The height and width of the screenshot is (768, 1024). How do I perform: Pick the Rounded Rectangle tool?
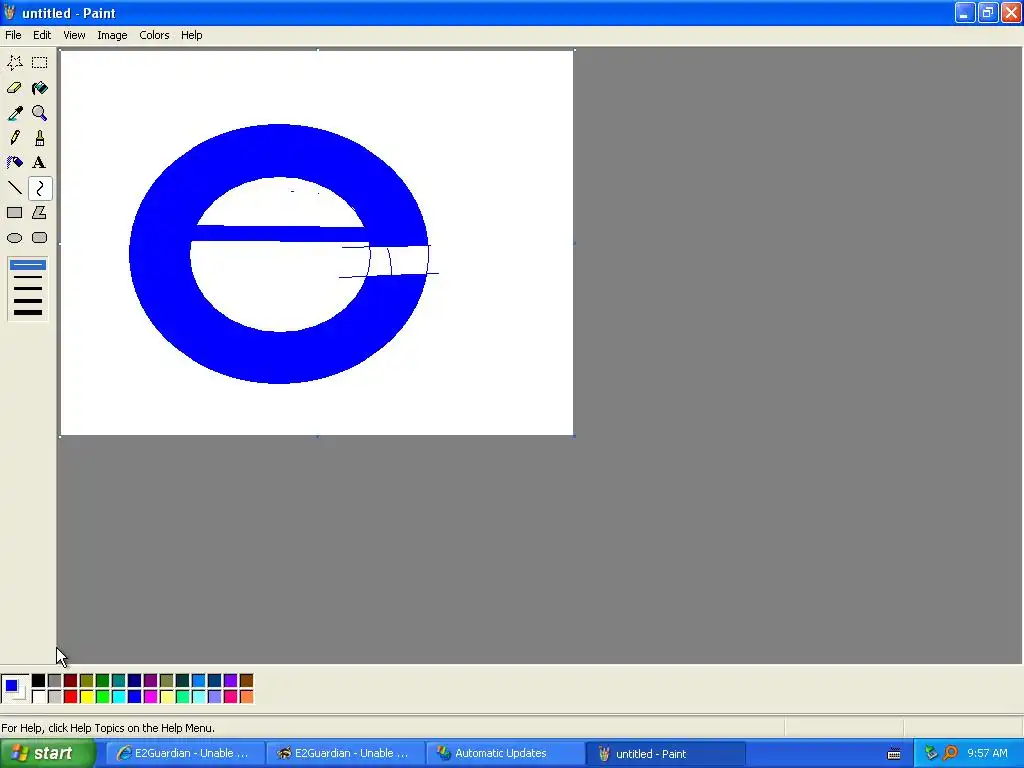40,238
